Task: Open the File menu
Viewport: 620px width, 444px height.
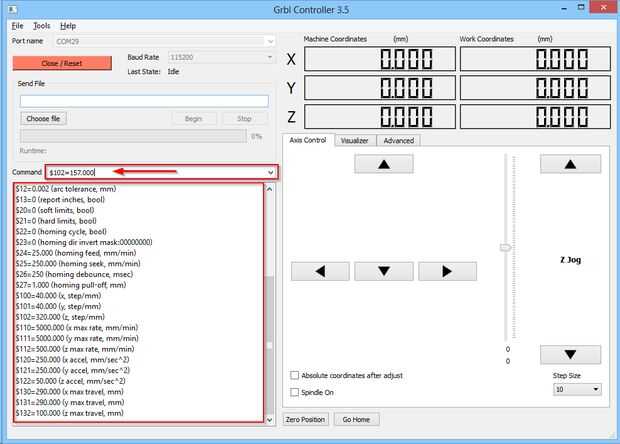Action: point(17,26)
